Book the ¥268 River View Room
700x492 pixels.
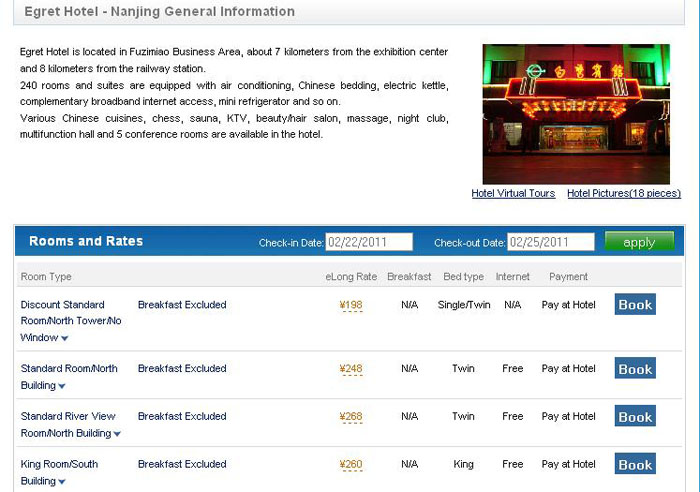635,416
